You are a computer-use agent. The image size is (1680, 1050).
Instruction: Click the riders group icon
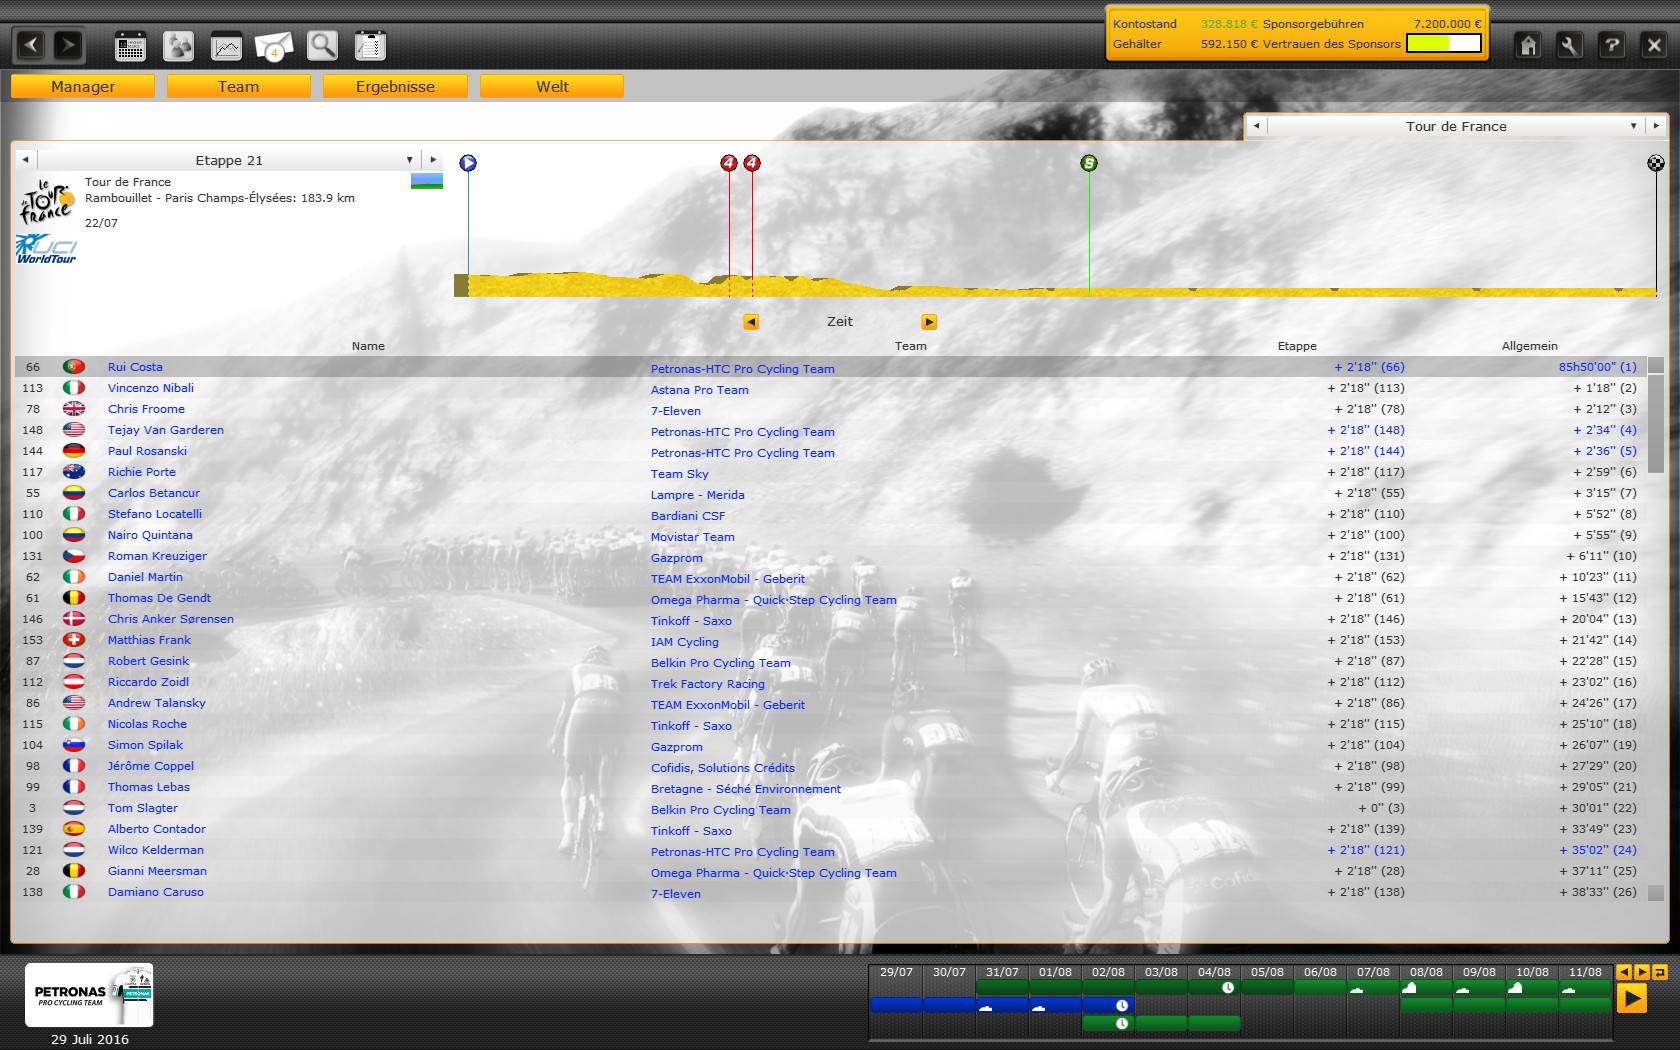pos(178,46)
